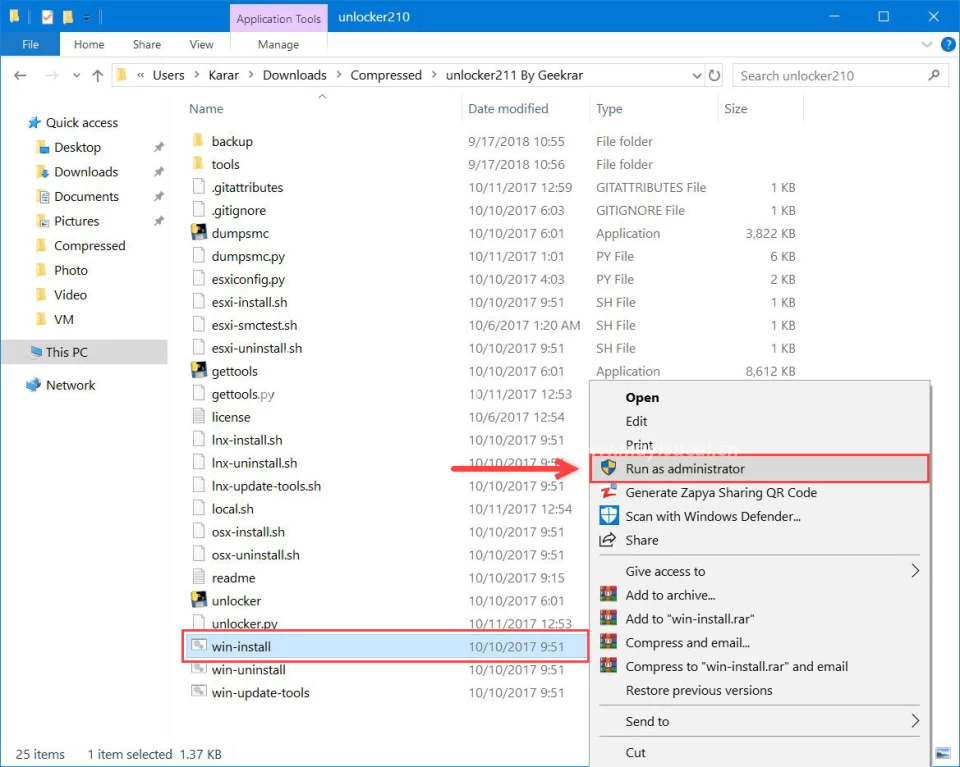Click the Scan with Windows Defender shield icon

point(608,516)
